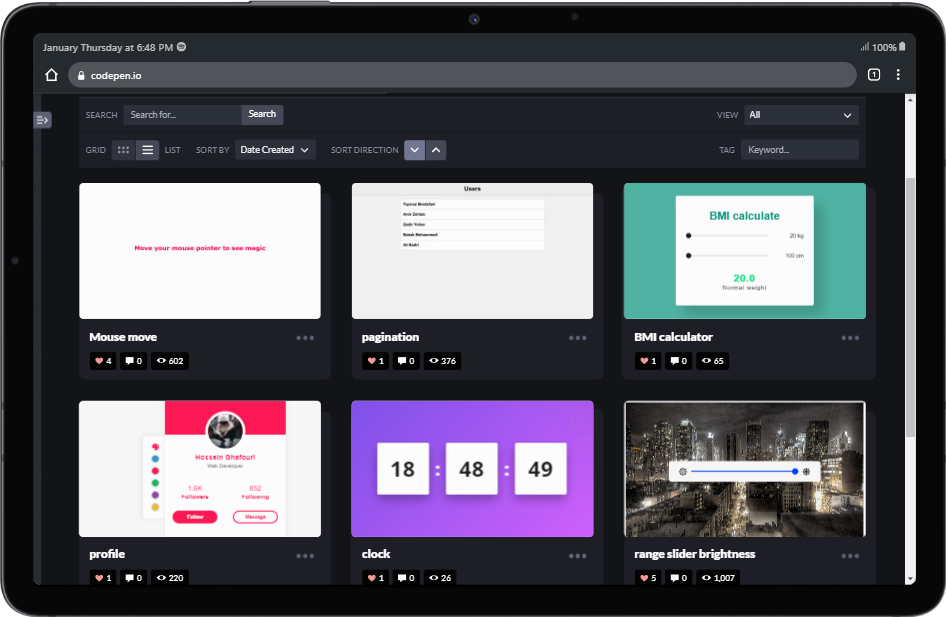Viewport: 946px width, 617px height.
Task: Click the views count on Mouse move
Action: tap(170, 361)
